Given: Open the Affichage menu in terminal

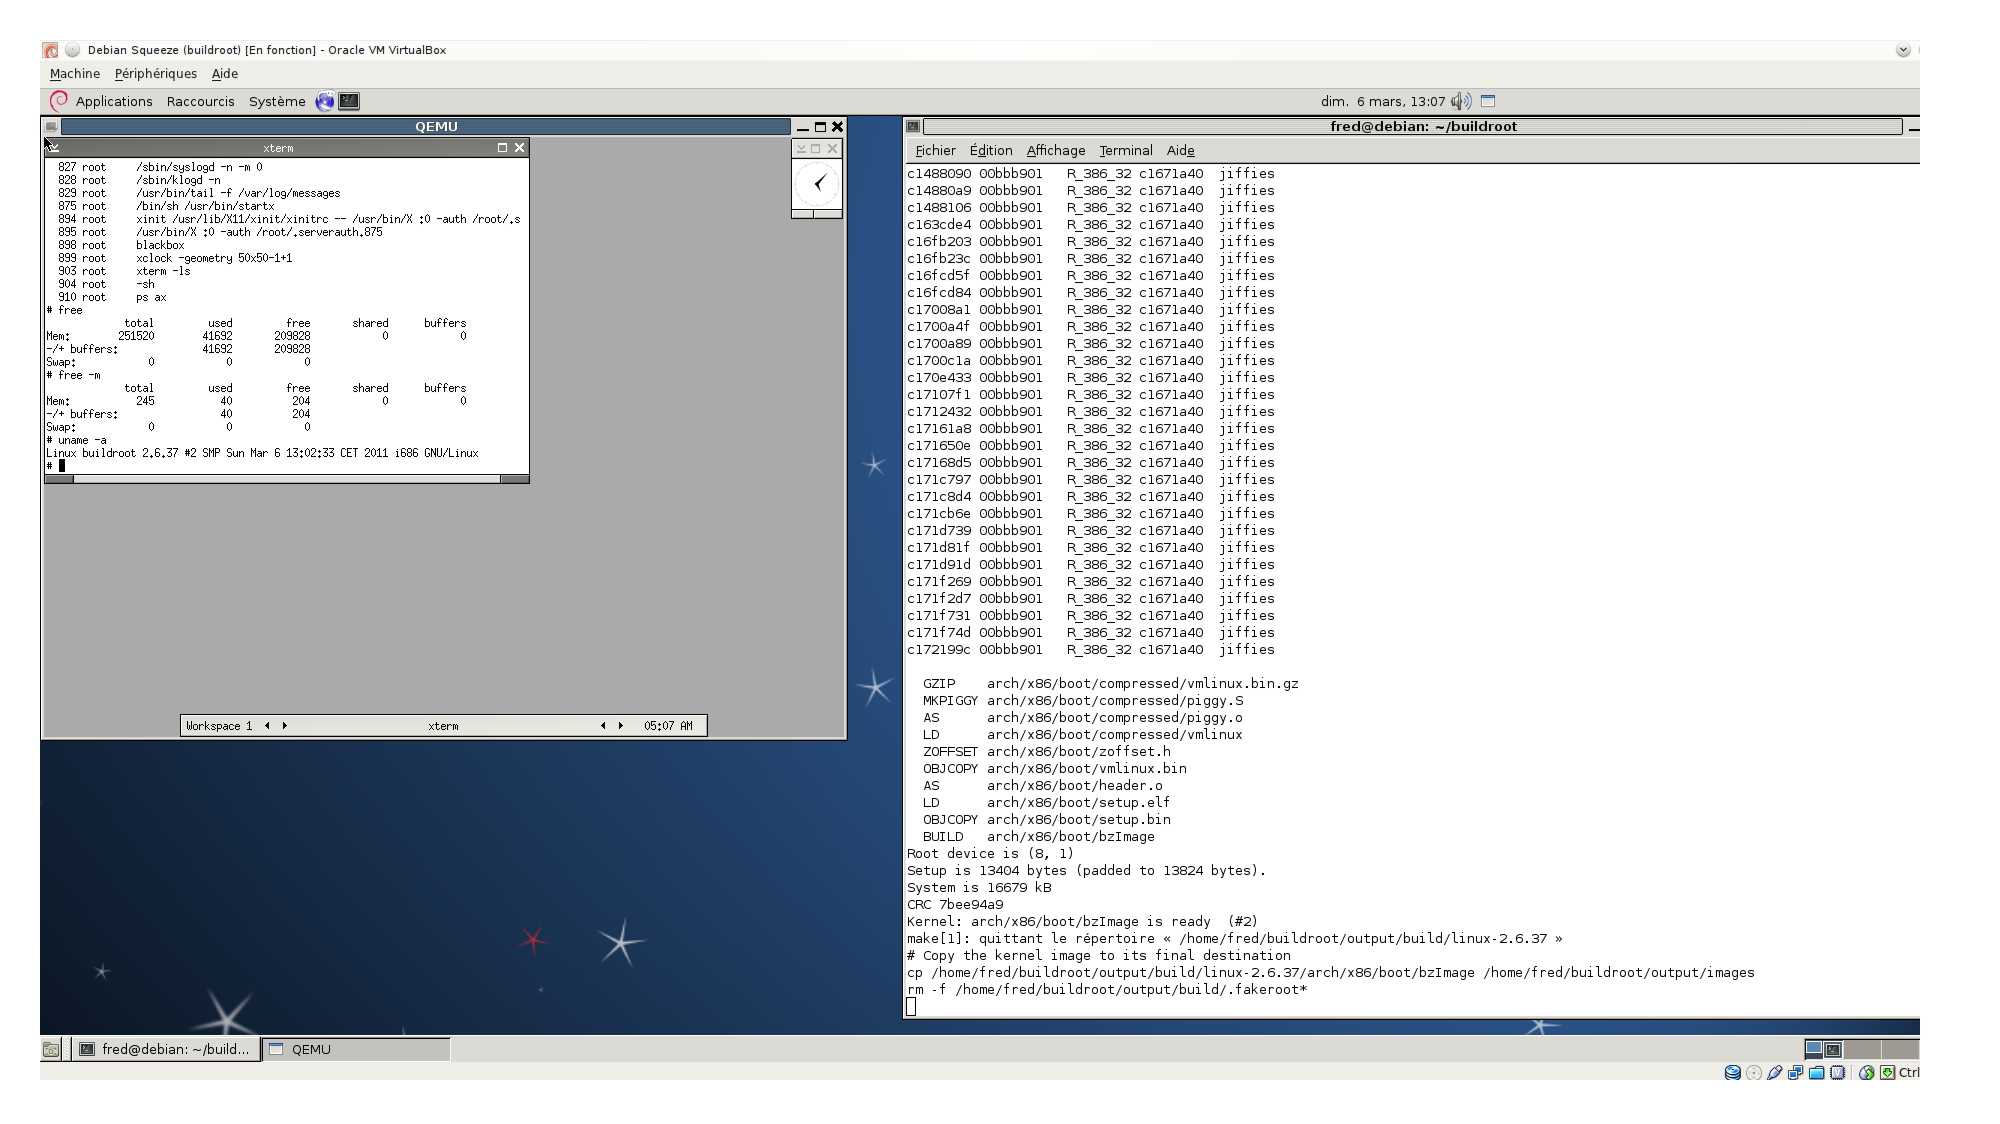Looking at the screenshot, I should [1055, 150].
